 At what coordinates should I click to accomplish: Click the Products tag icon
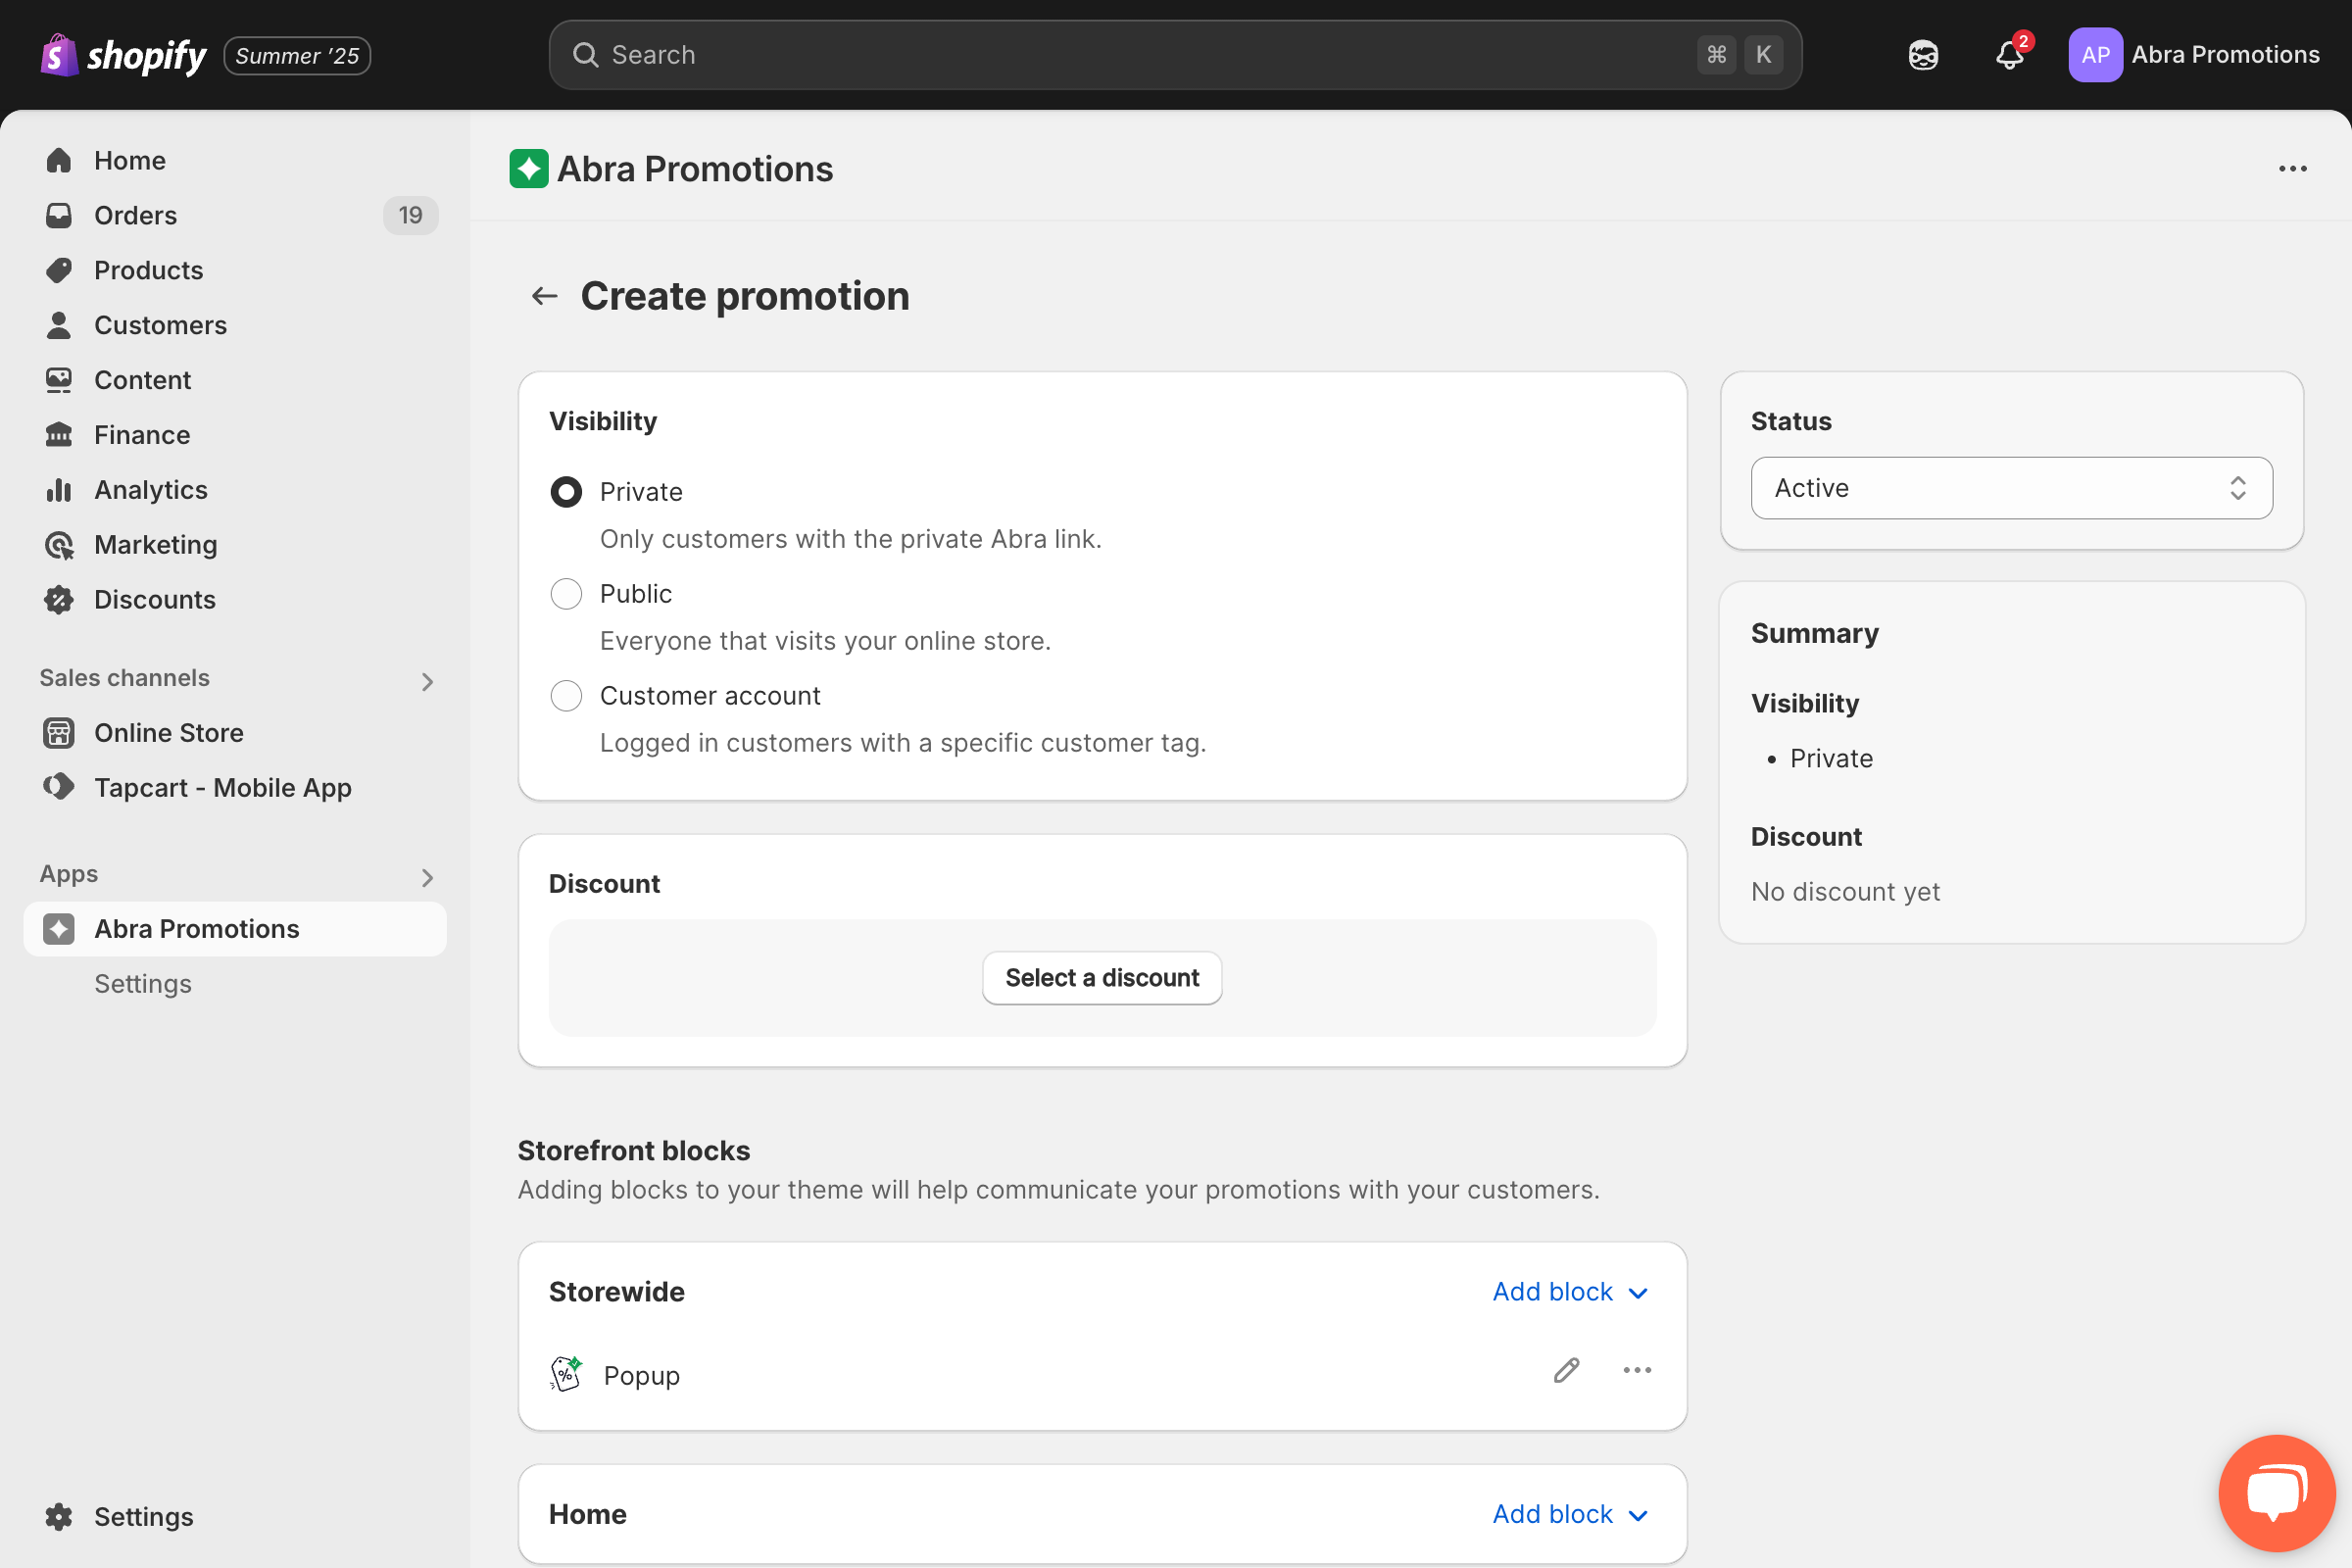pos(59,270)
